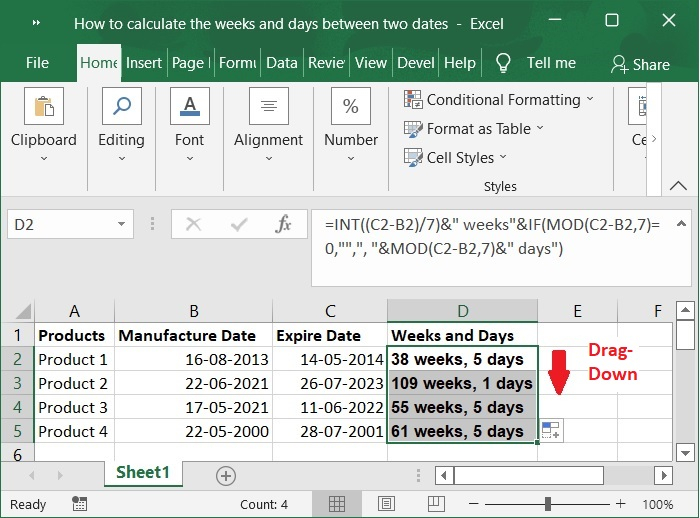
Task: Go to next sheet arrow
Action: [x=60, y=476]
